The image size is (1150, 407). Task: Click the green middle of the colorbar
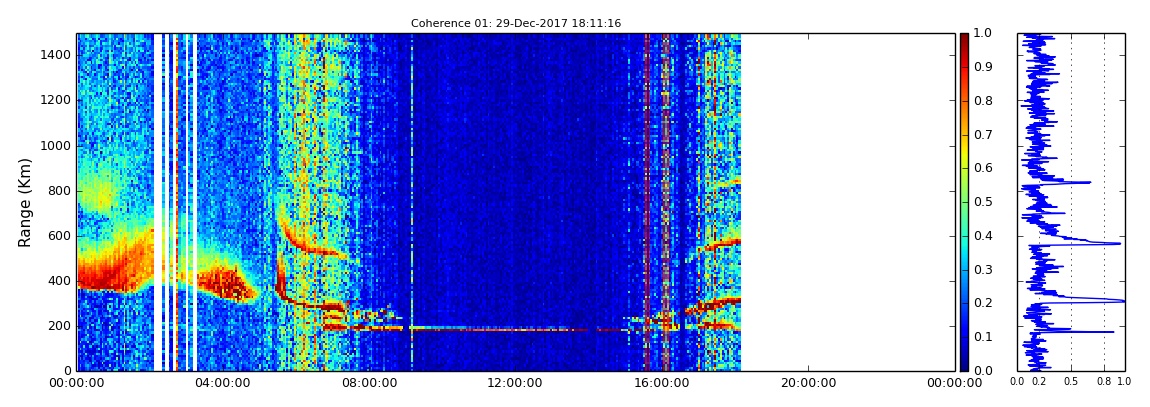click(x=964, y=202)
